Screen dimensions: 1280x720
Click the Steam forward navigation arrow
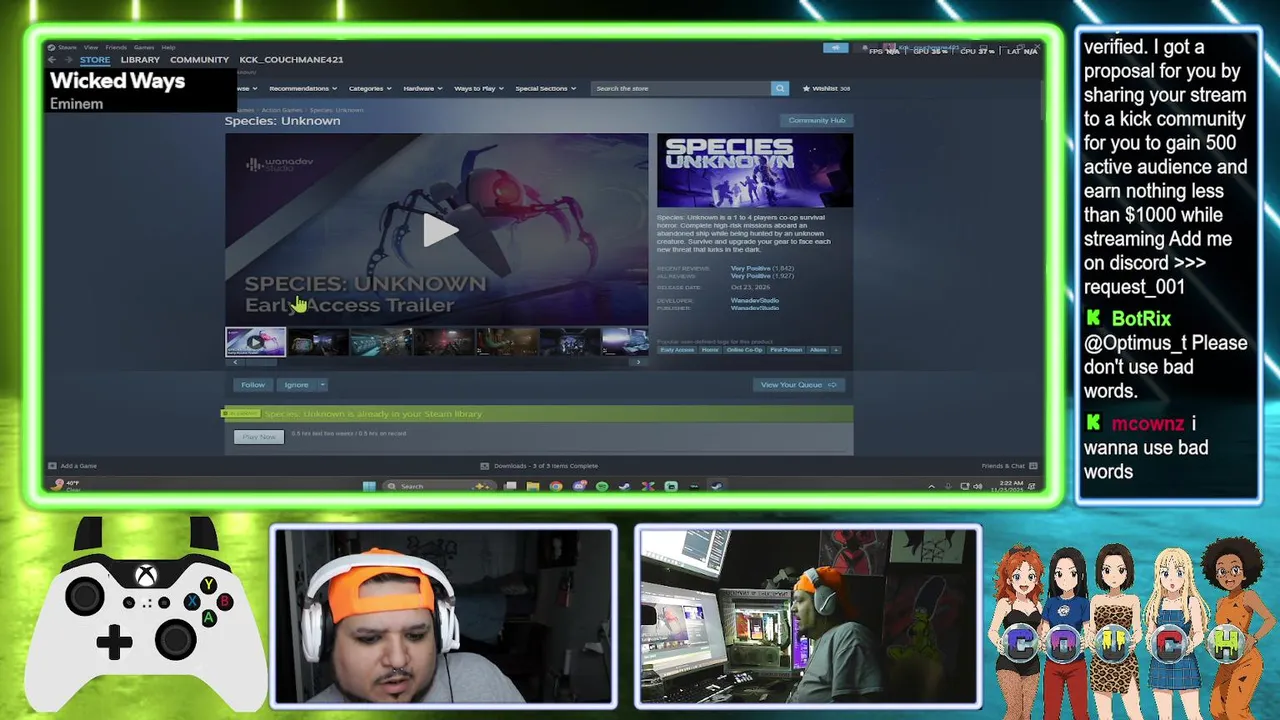click(67, 60)
